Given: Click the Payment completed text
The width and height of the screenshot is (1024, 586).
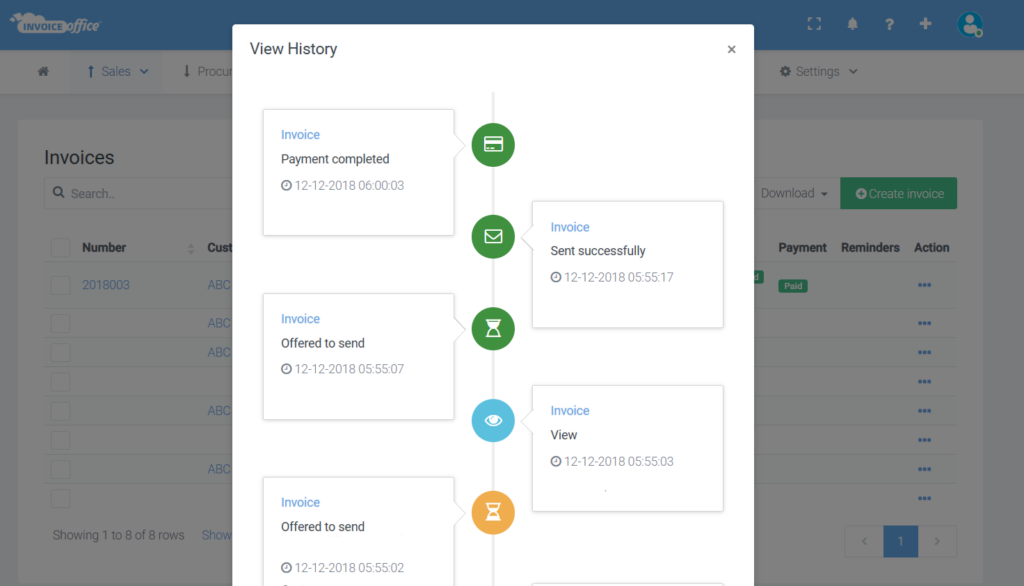Looking at the screenshot, I should coord(335,159).
